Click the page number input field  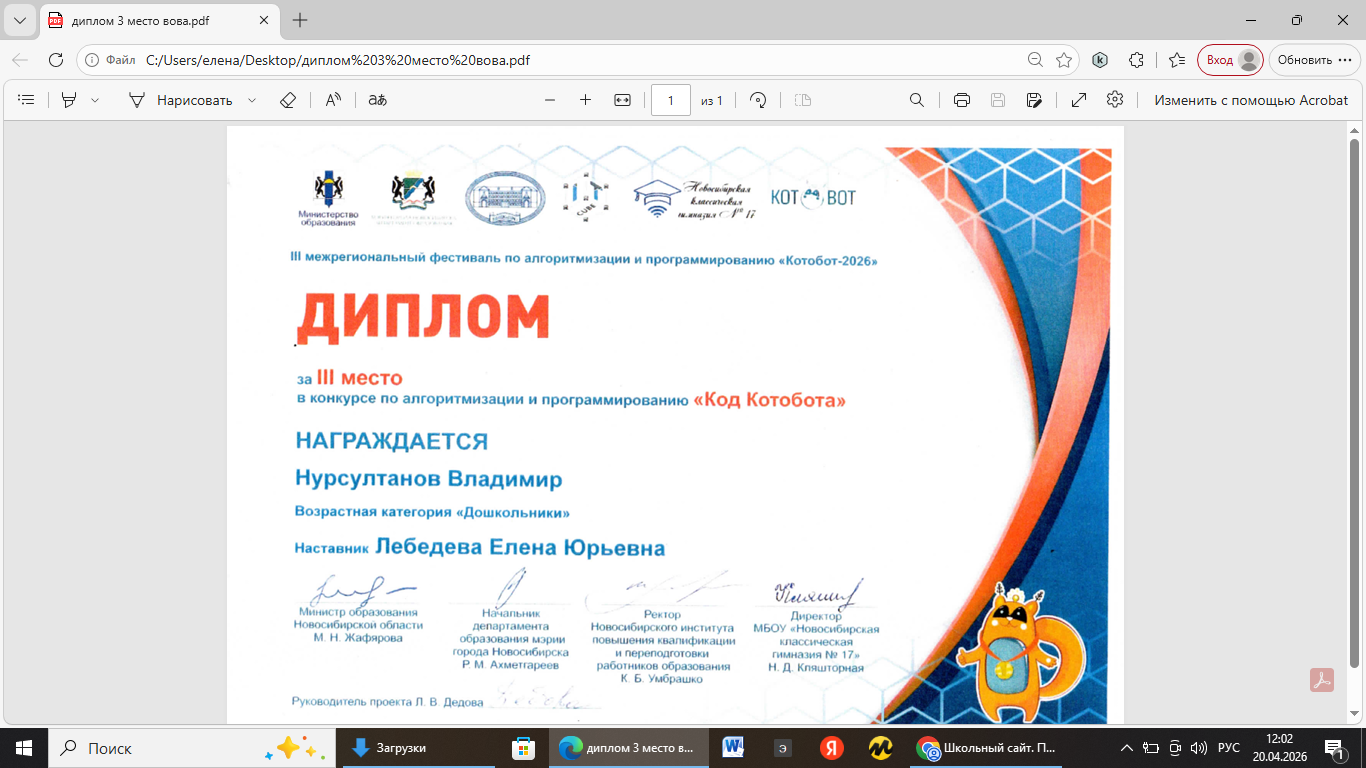tap(671, 100)
